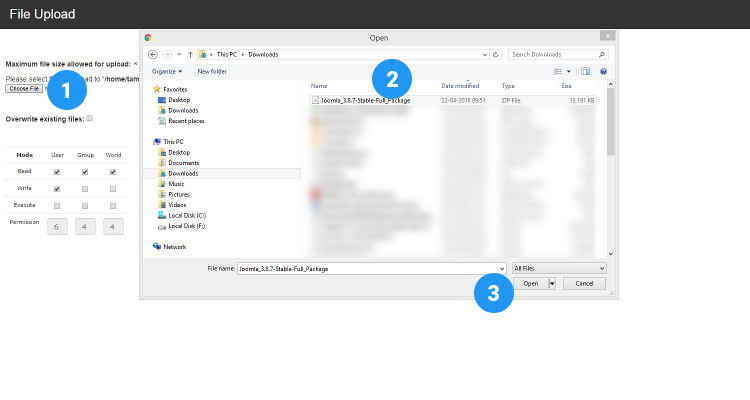Change view layout icon
This screenshot has width=750, height=400.
pos(558,71)
